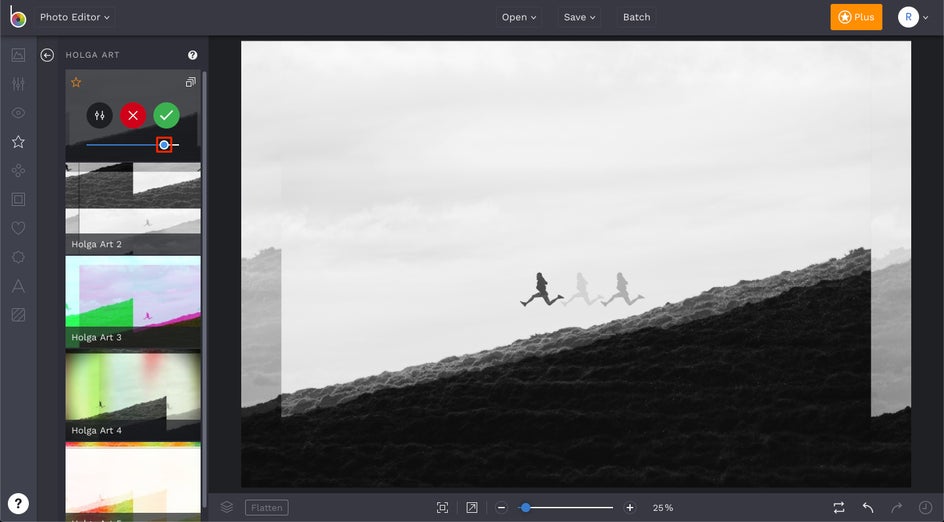Click the compare original toggle icon

point(839,508)
